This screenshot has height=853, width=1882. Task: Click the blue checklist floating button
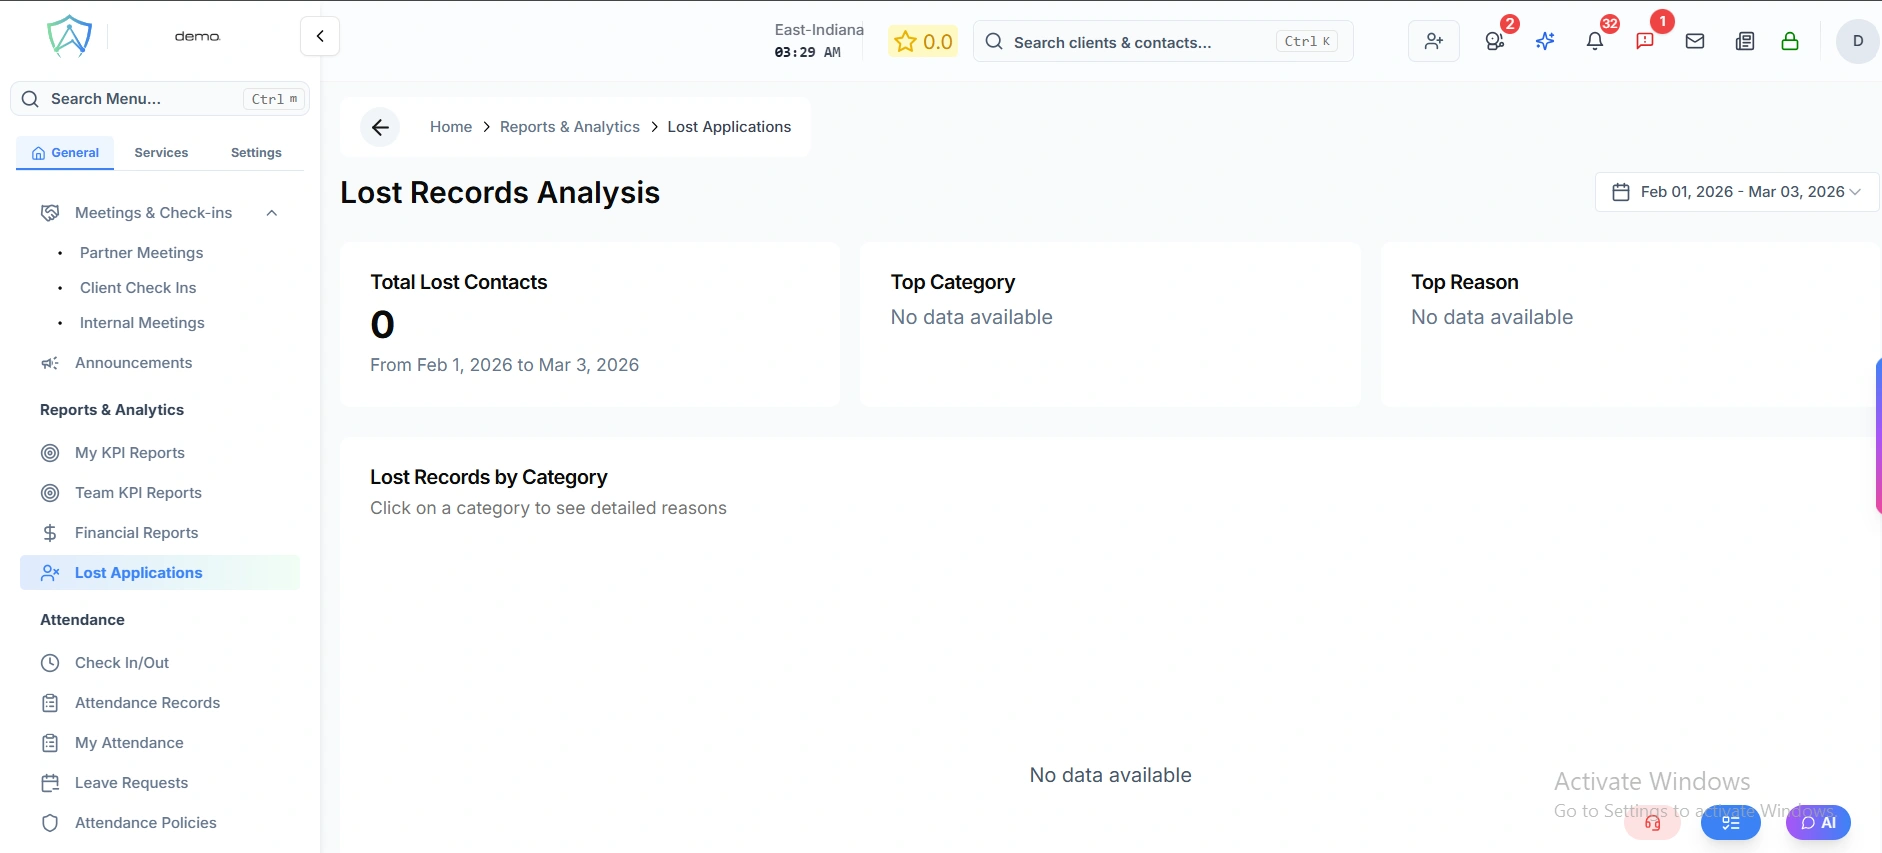click(1730, 823)
